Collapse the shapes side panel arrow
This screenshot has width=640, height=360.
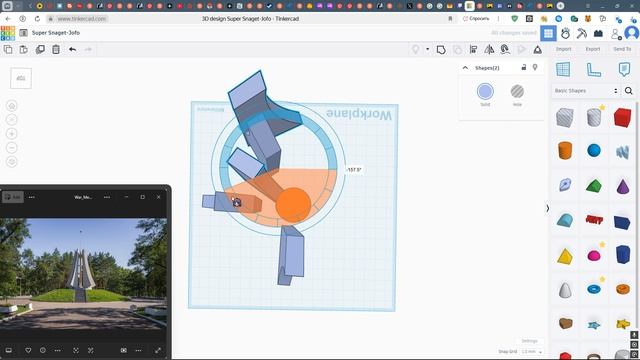point(547,209)
